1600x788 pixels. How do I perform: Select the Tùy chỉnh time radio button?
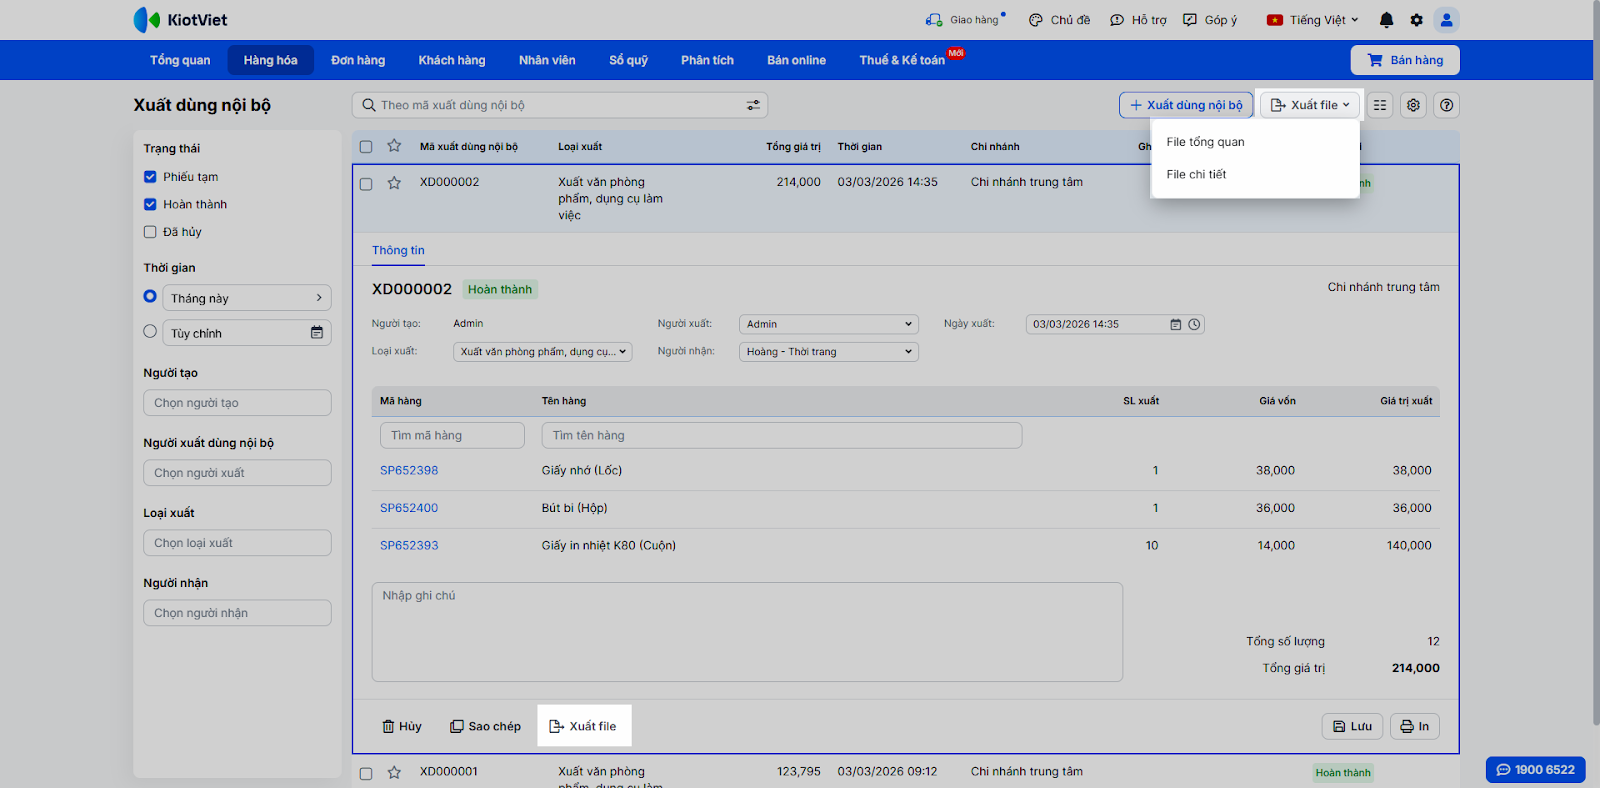(x=150, y=332)
